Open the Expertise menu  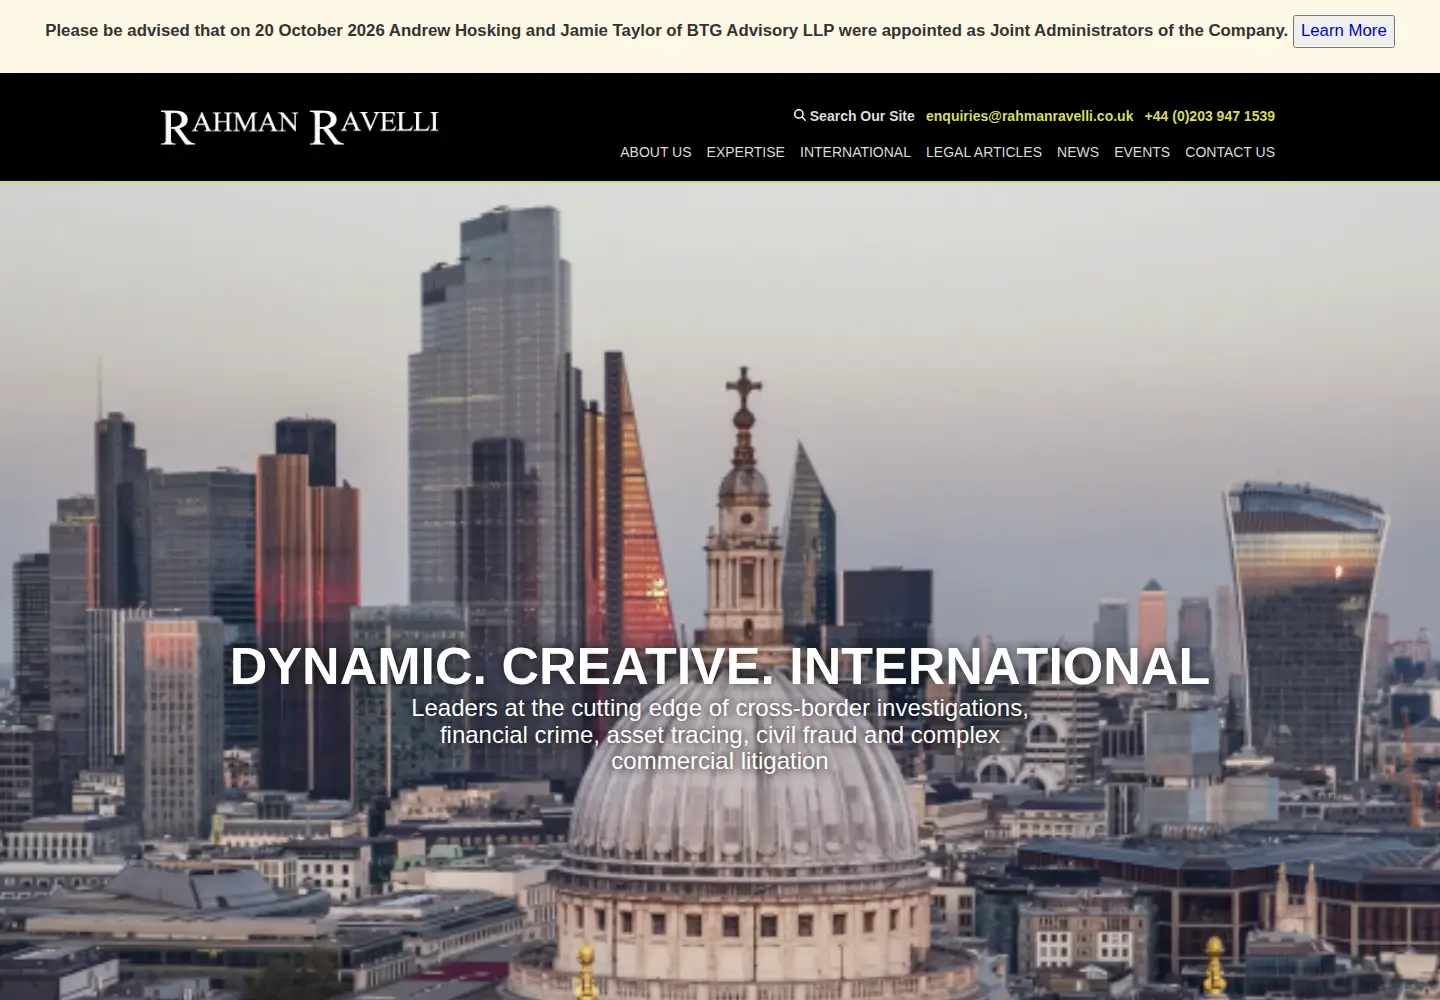[x=745, y=152]
